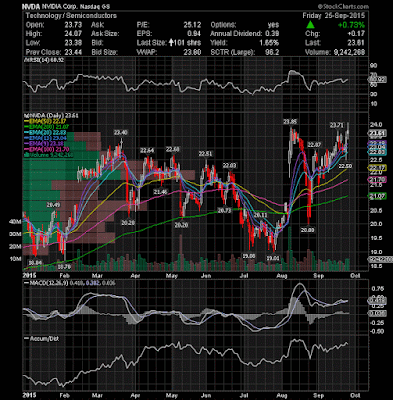Click the up arrow beside Last Size
393x400 pixels.
pyautogui.click(x=172, y=43)
